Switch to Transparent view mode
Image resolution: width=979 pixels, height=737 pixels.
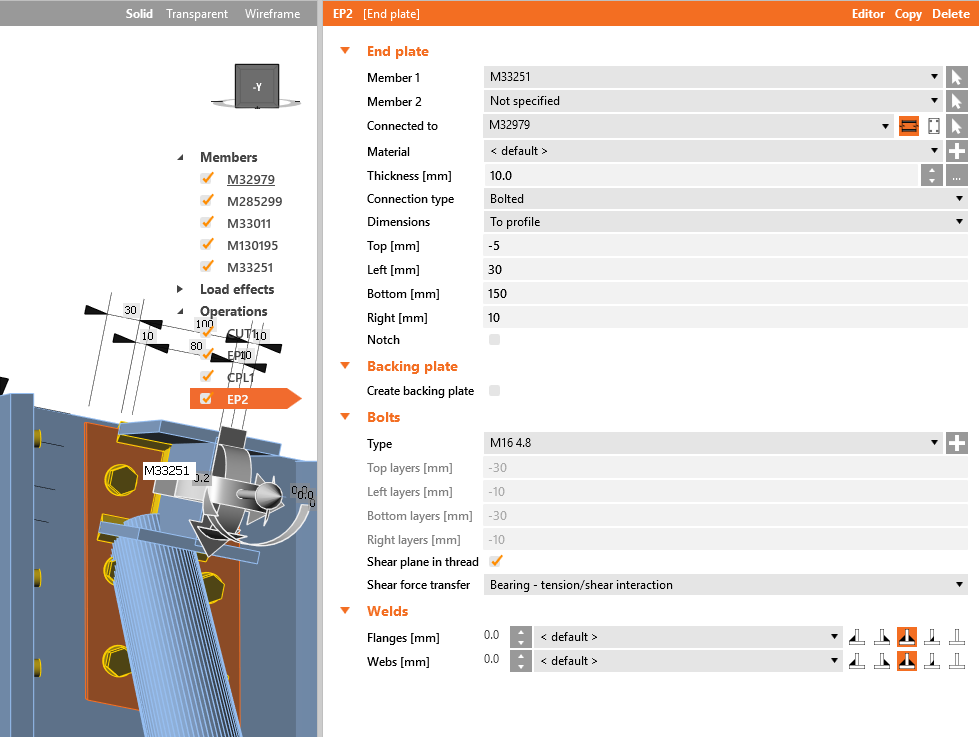[x=196, y=13]
